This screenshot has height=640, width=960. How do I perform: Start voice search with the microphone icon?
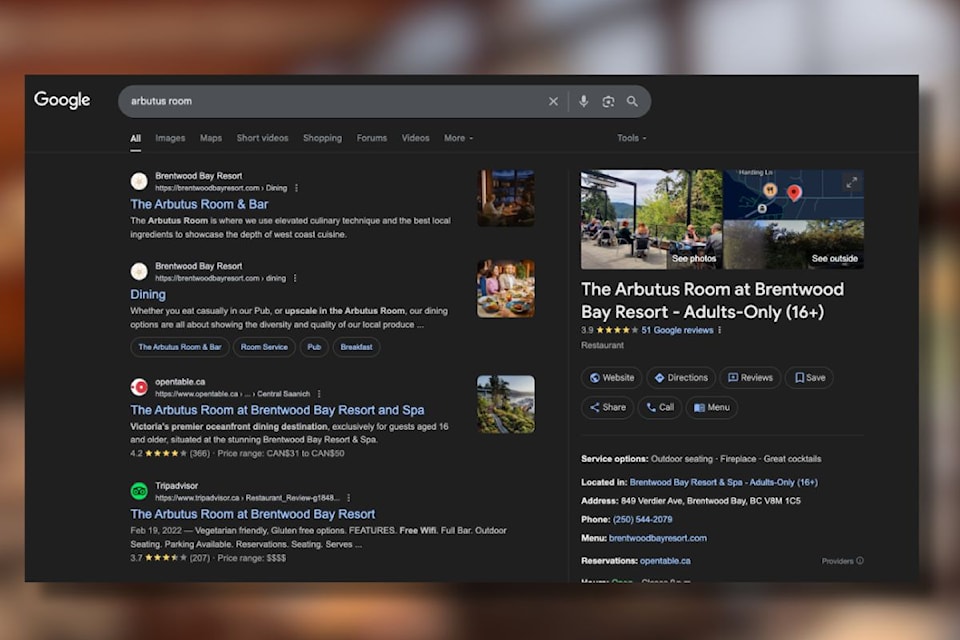[x=583, y=102]
